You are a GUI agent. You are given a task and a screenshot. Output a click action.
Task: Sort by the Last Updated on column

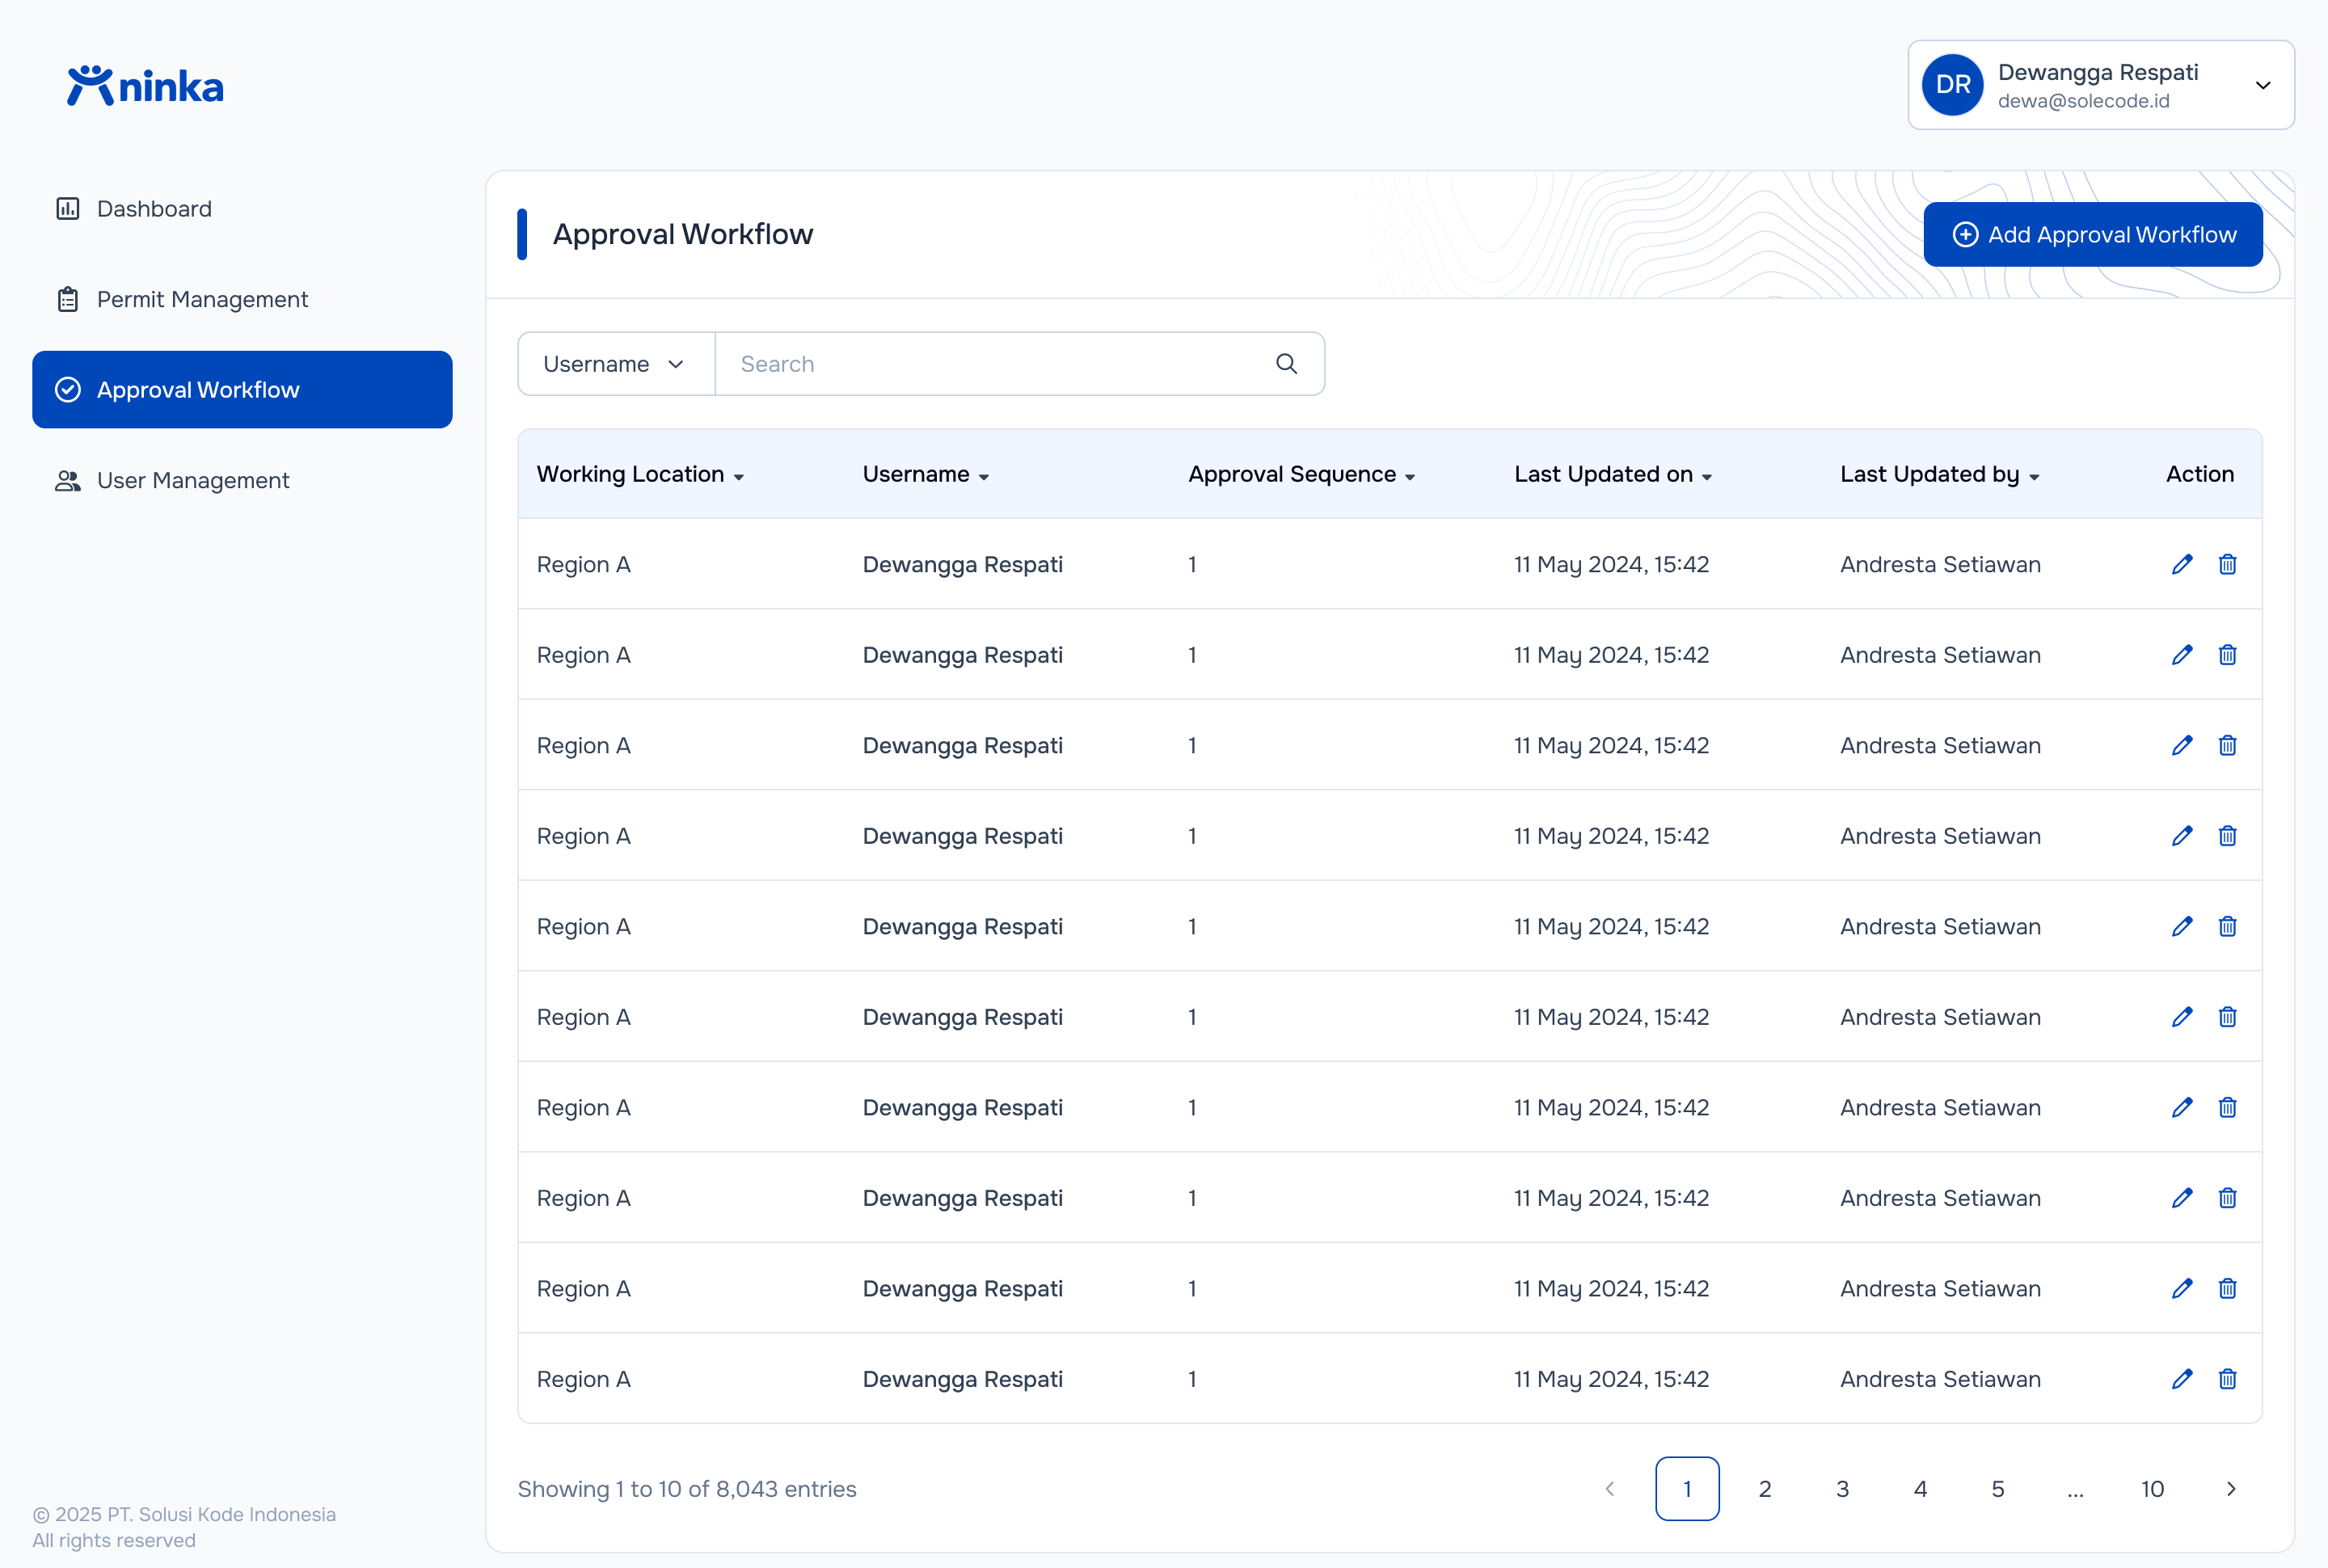(1613, 474)
